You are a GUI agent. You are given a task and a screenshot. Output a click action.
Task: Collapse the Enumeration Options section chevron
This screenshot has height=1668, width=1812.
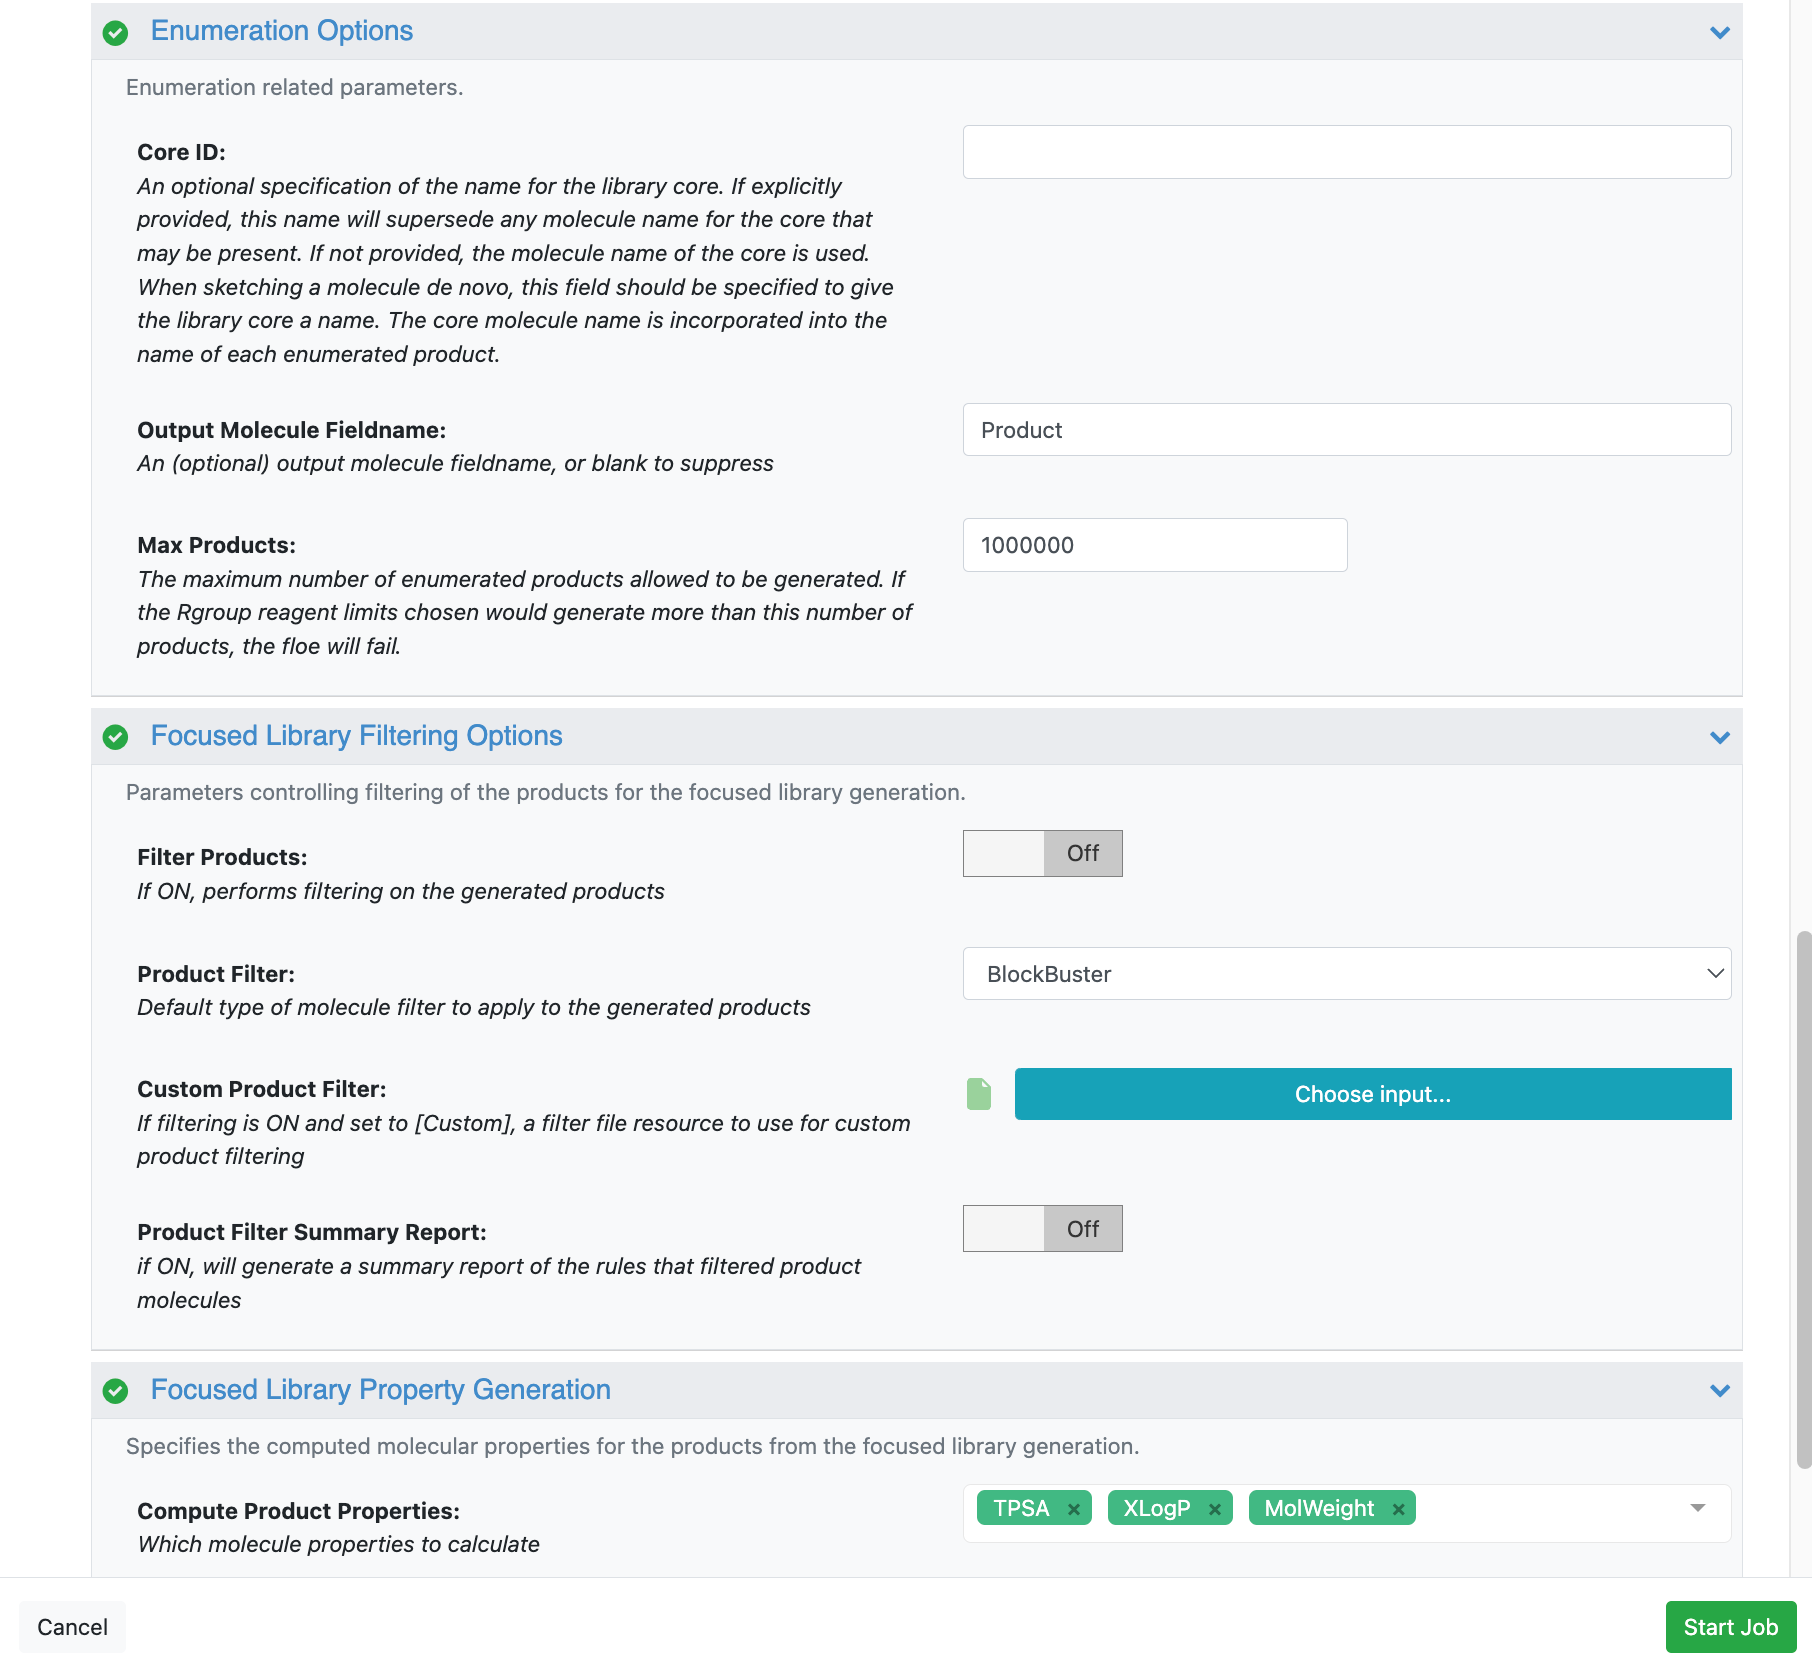point(1719,33)
